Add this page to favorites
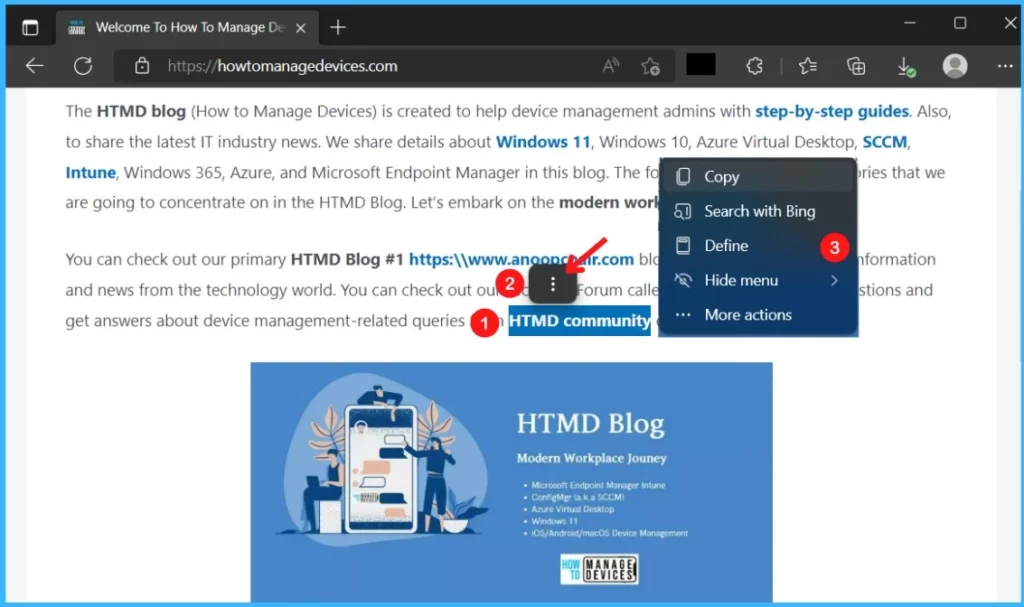 [650, 66]
